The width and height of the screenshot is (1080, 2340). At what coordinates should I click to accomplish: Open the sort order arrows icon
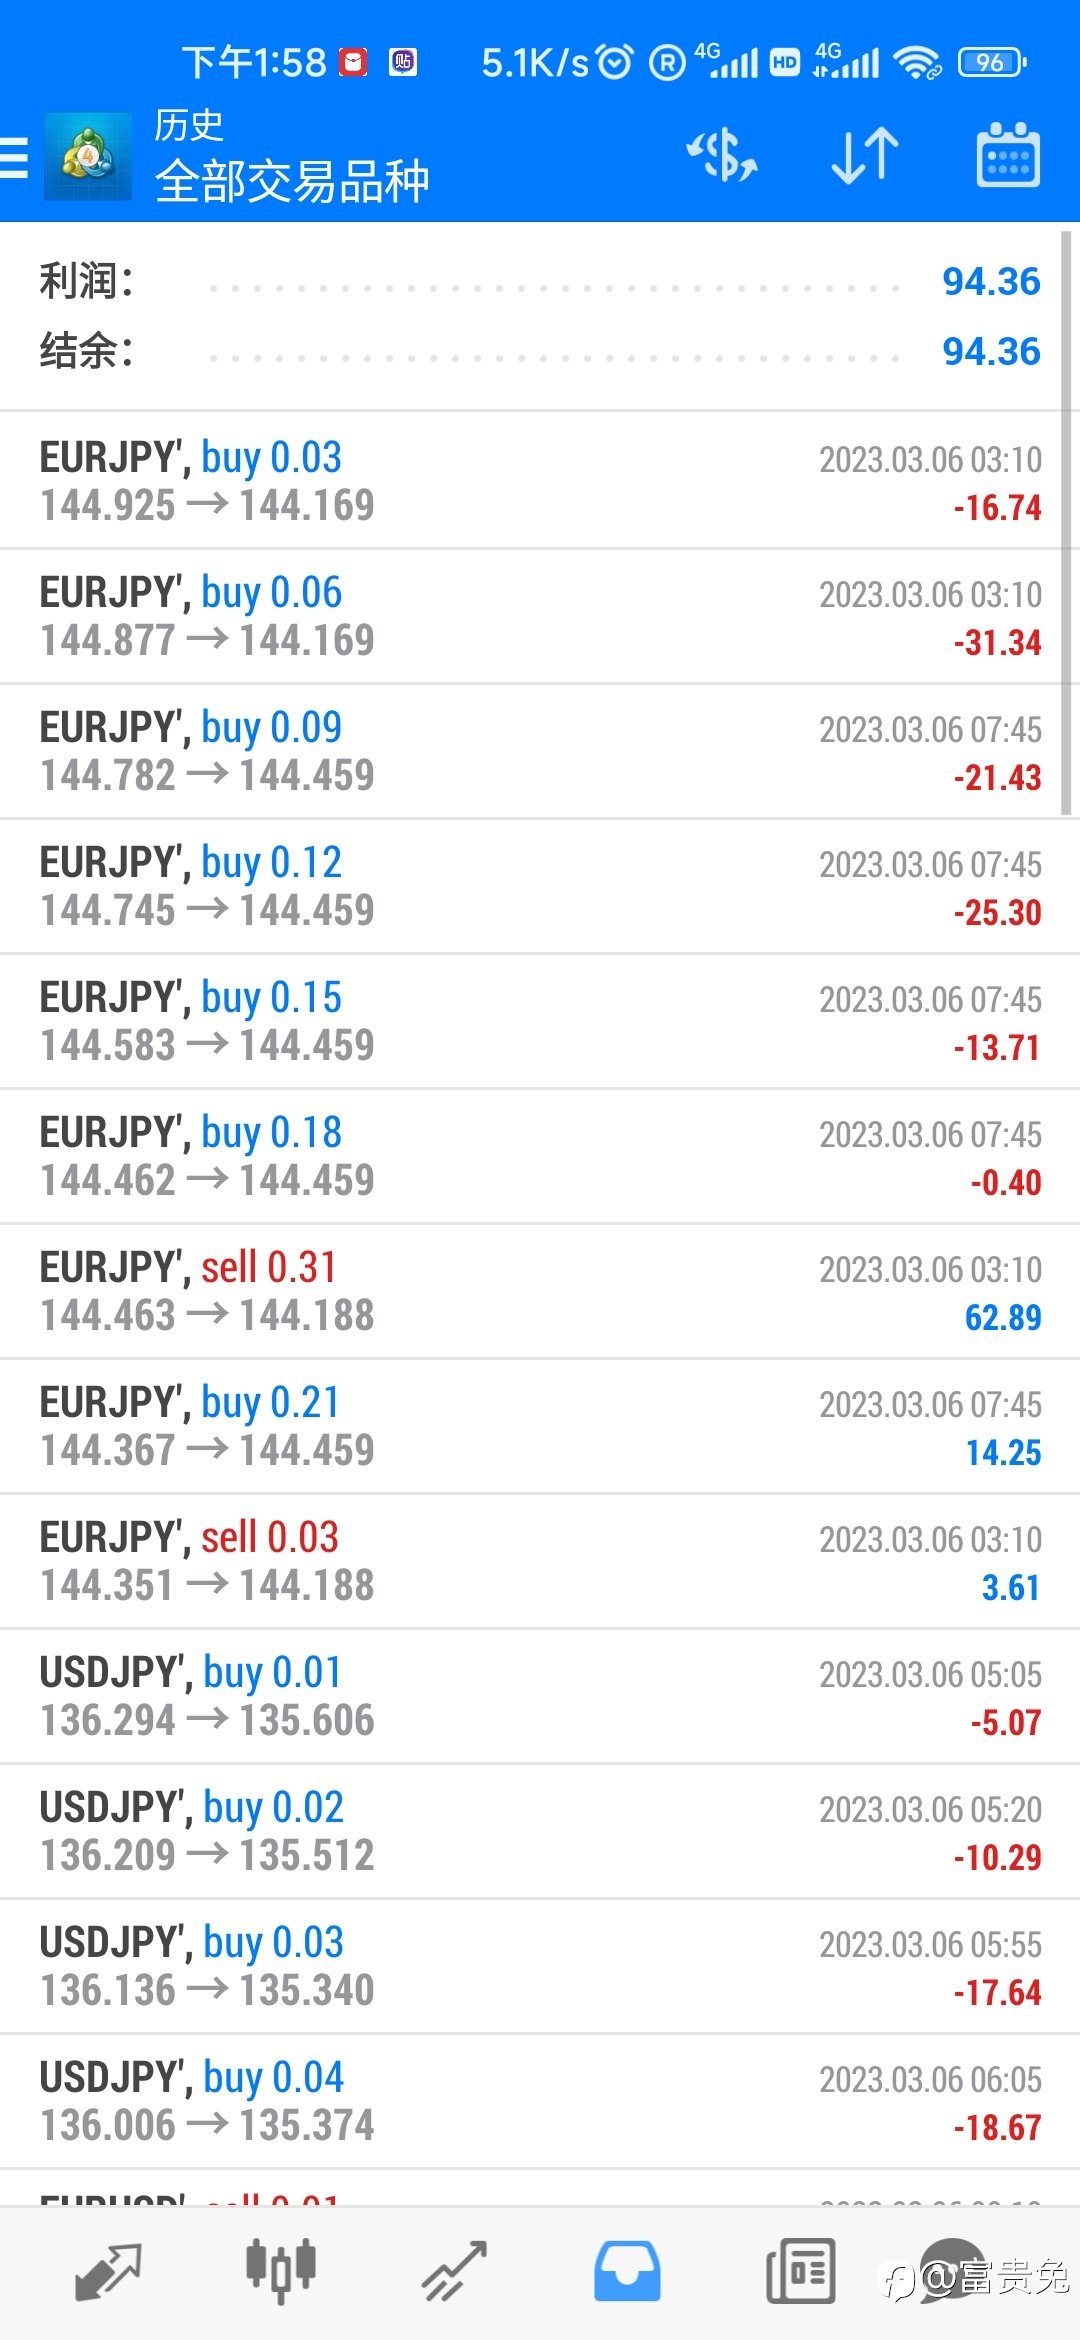865,156
